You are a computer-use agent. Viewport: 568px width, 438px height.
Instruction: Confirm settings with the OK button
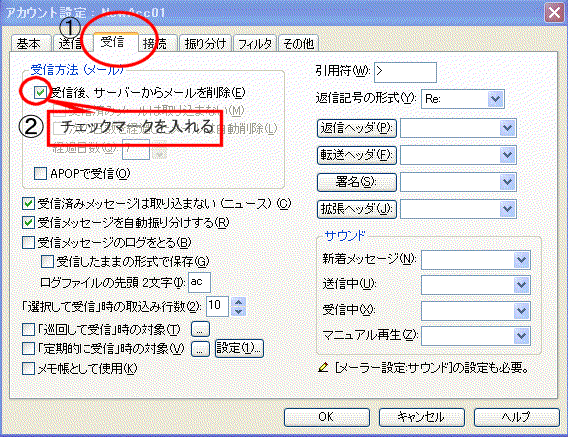tap(327, 417)
